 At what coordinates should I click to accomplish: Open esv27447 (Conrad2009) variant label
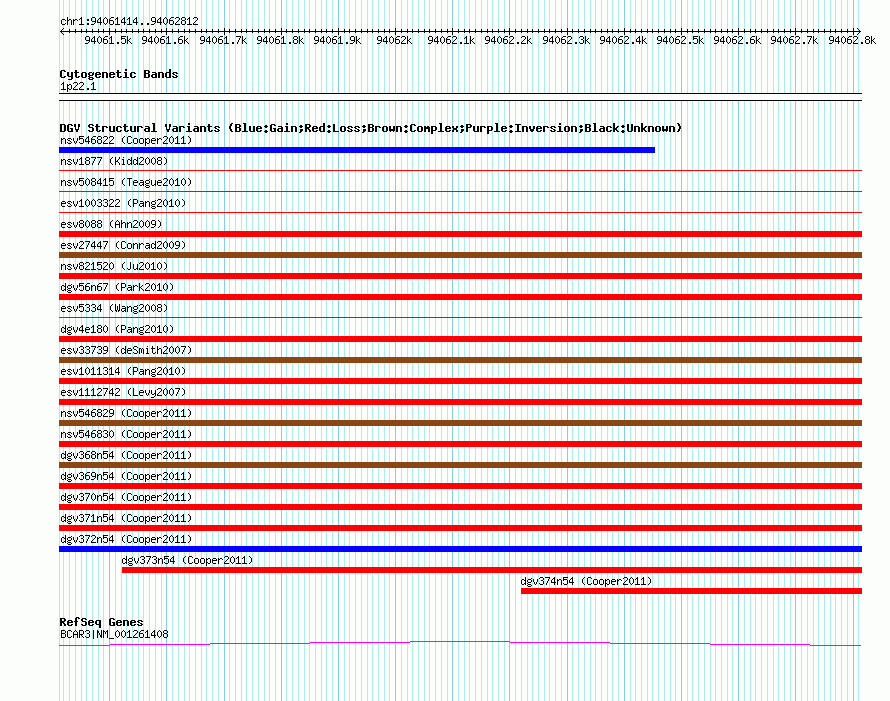123,245
